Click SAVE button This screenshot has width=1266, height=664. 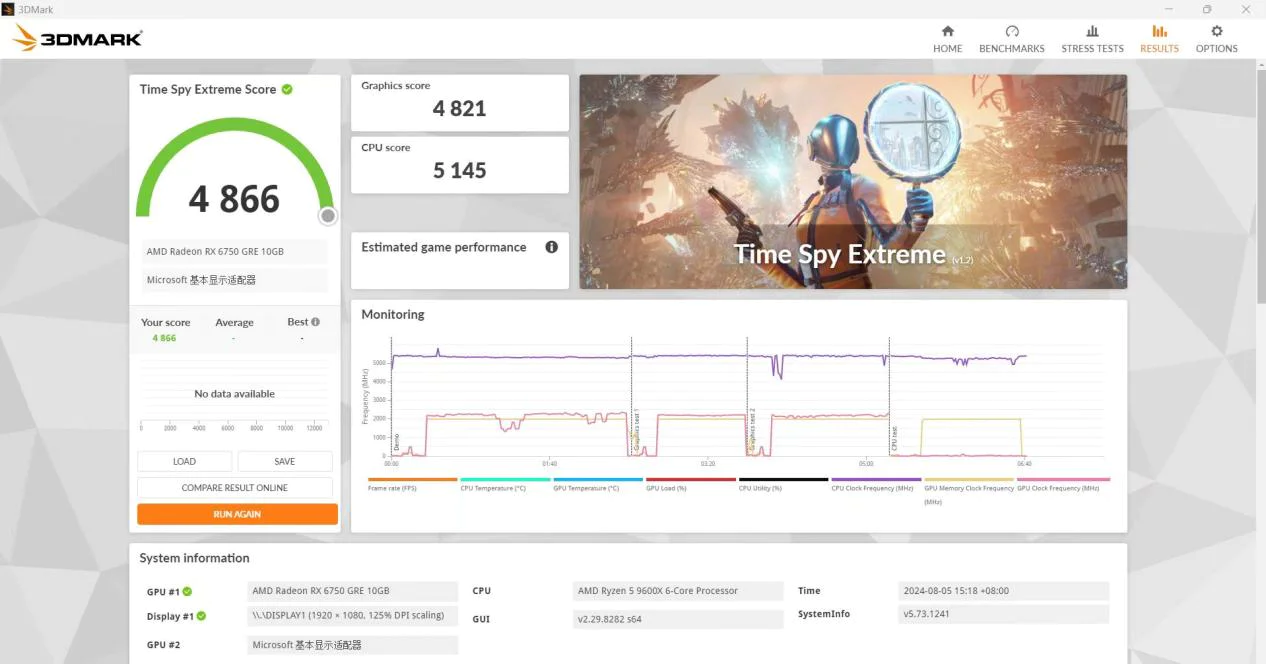(285, 461)
